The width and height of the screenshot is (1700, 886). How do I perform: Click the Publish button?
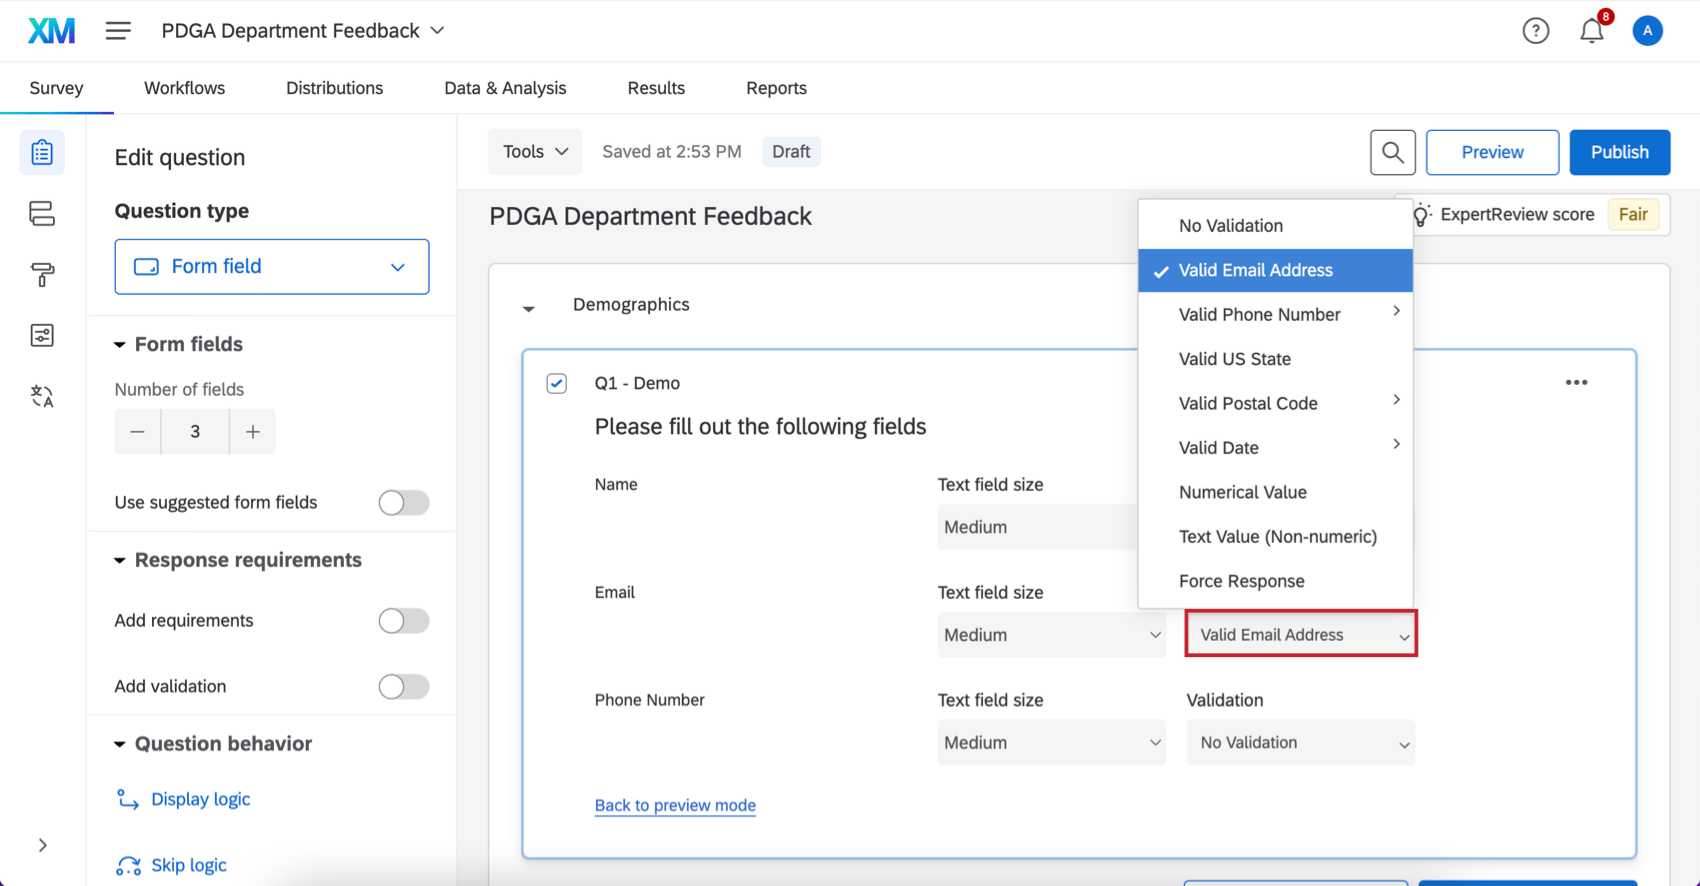pos(1619,152)
